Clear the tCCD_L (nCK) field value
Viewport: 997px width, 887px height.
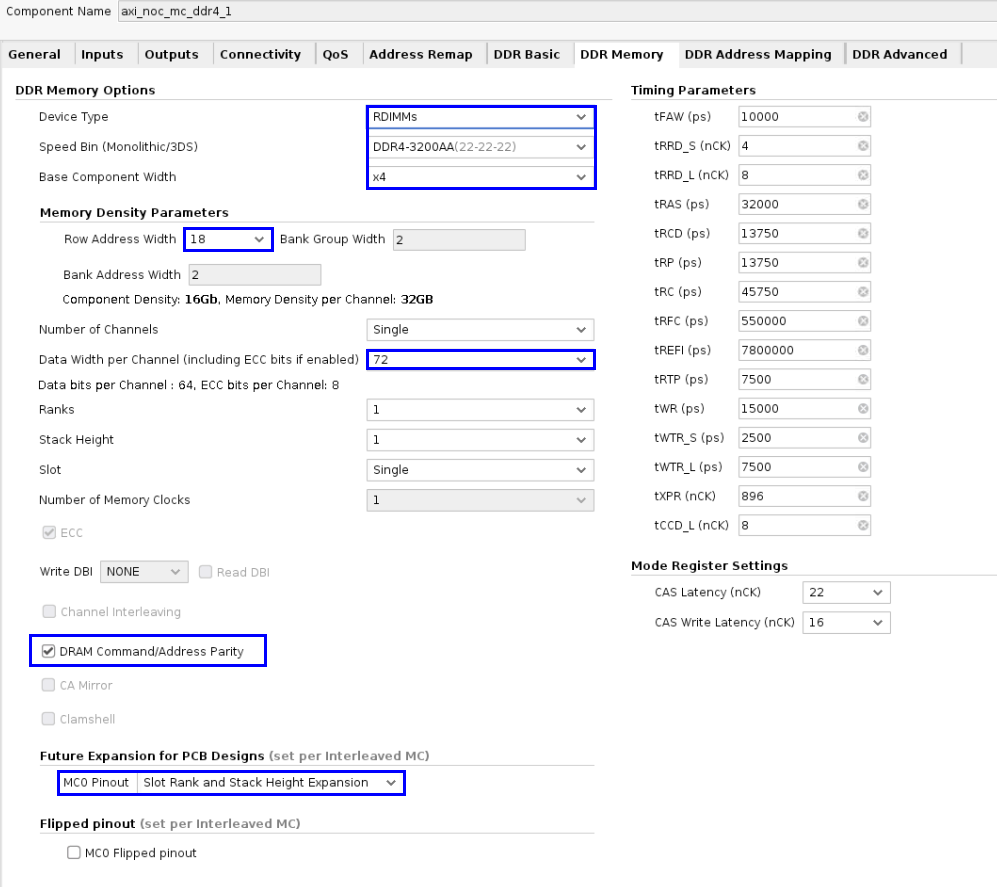863,525
